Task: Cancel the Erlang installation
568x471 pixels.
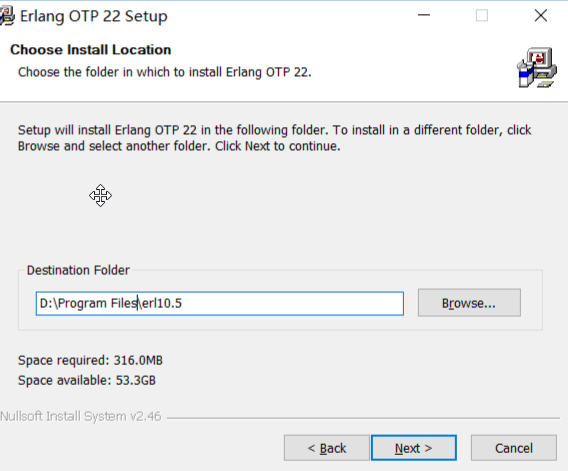Action: pyautogui.click(x=514, y=448)
